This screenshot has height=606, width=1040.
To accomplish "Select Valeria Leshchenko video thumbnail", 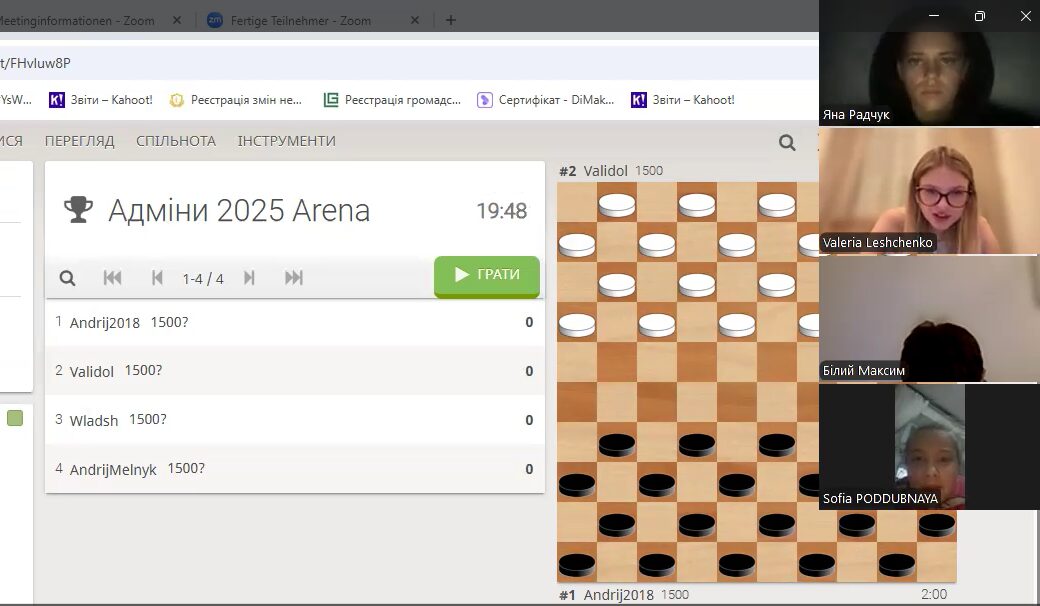I will (929, 191).
